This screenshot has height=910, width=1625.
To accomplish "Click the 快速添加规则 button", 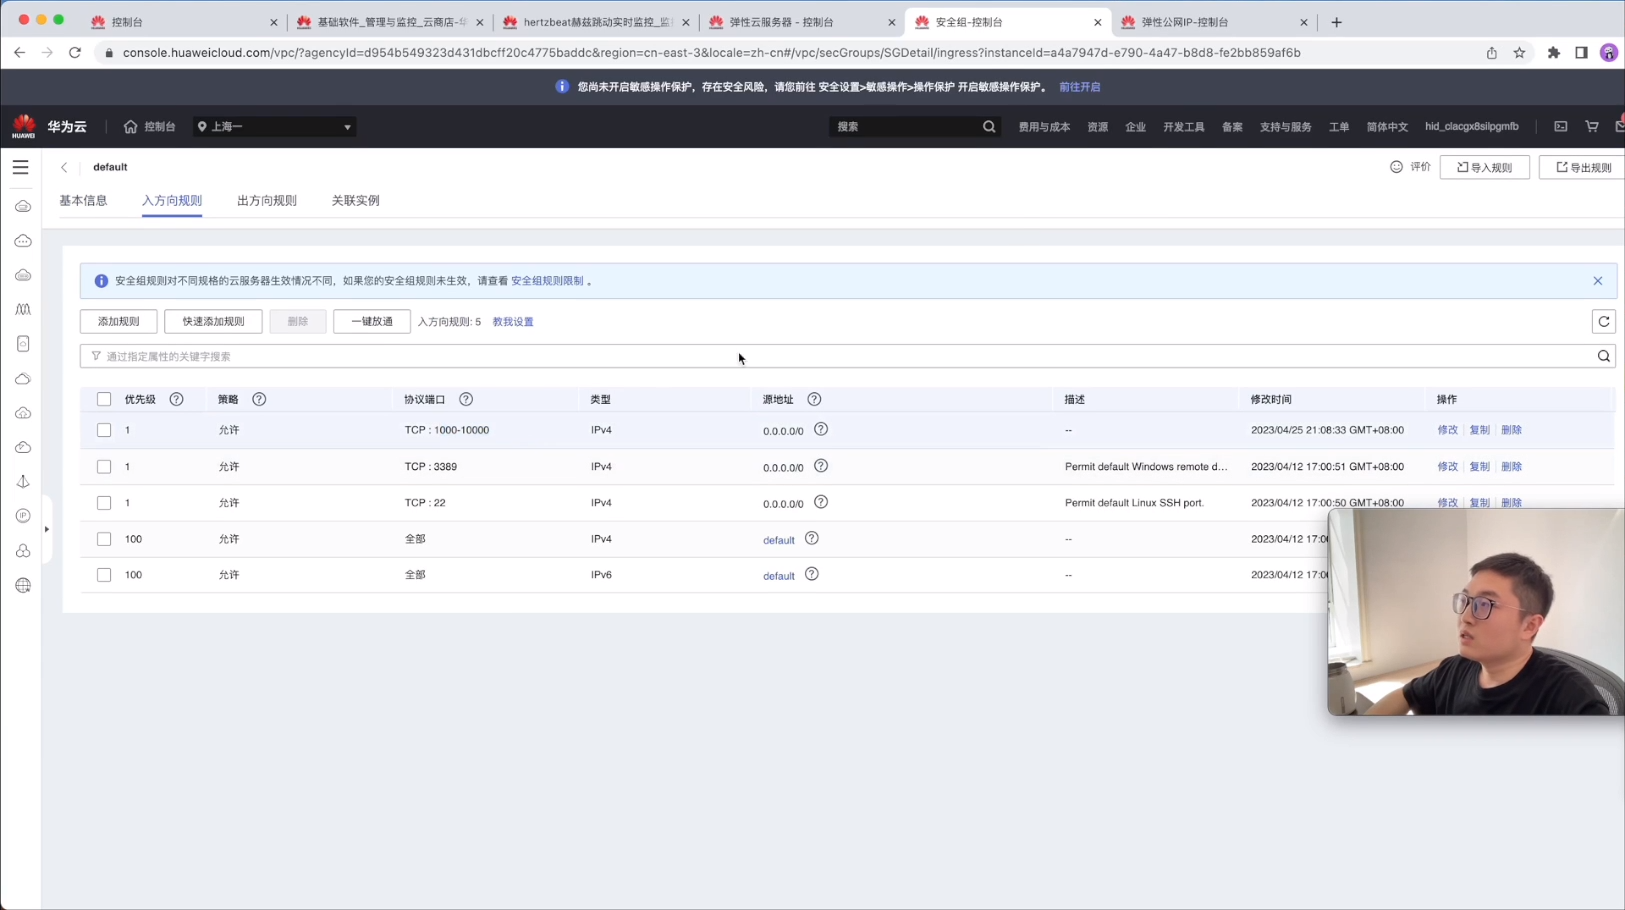I will tap(213, 321).
